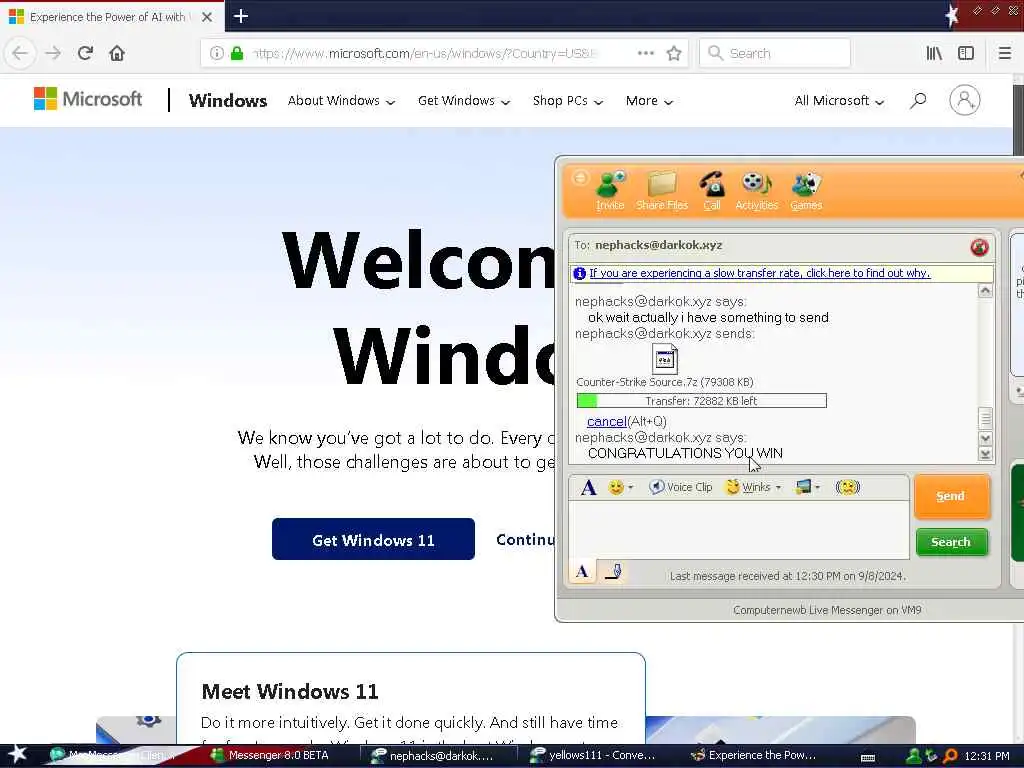Click the smiley emoticon icon
The image size is (1024, 768).
[615, 487]
